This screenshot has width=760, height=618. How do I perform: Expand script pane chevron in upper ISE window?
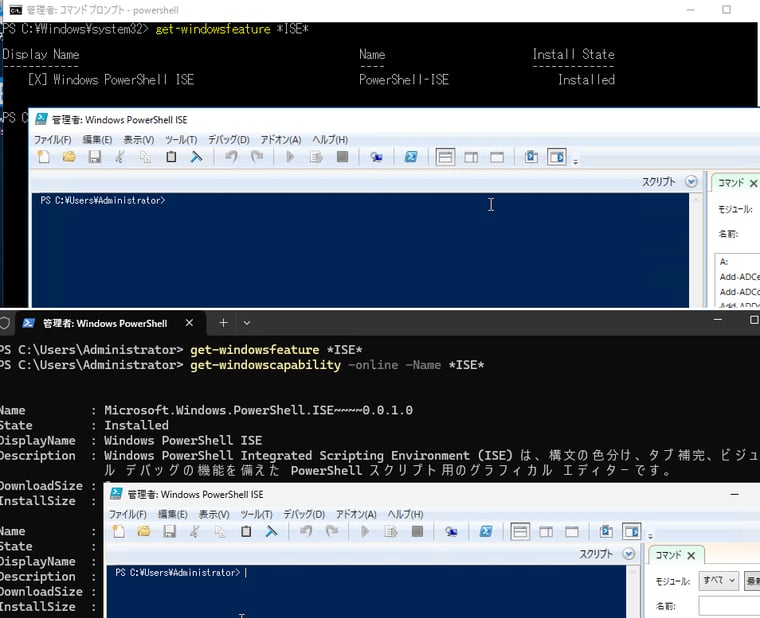[691, 182]
